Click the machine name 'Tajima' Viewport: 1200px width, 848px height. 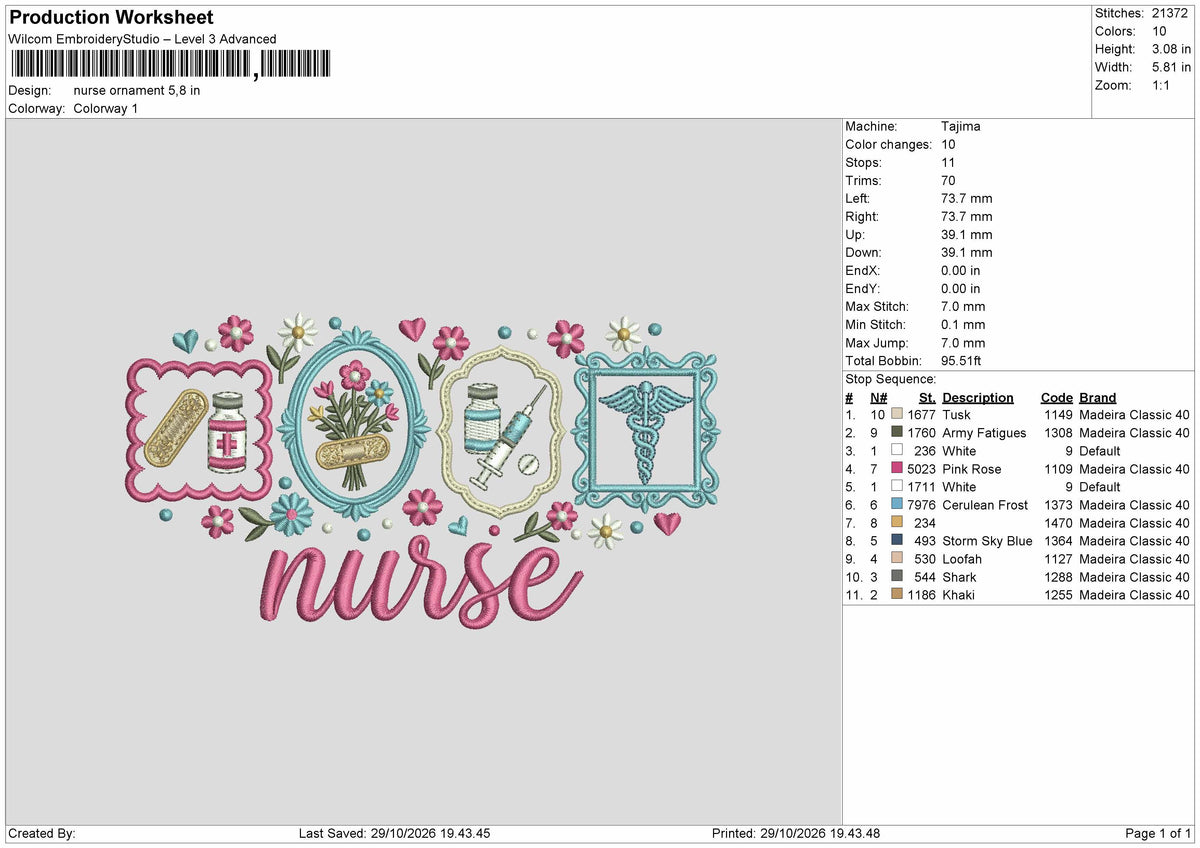(960, 126)
